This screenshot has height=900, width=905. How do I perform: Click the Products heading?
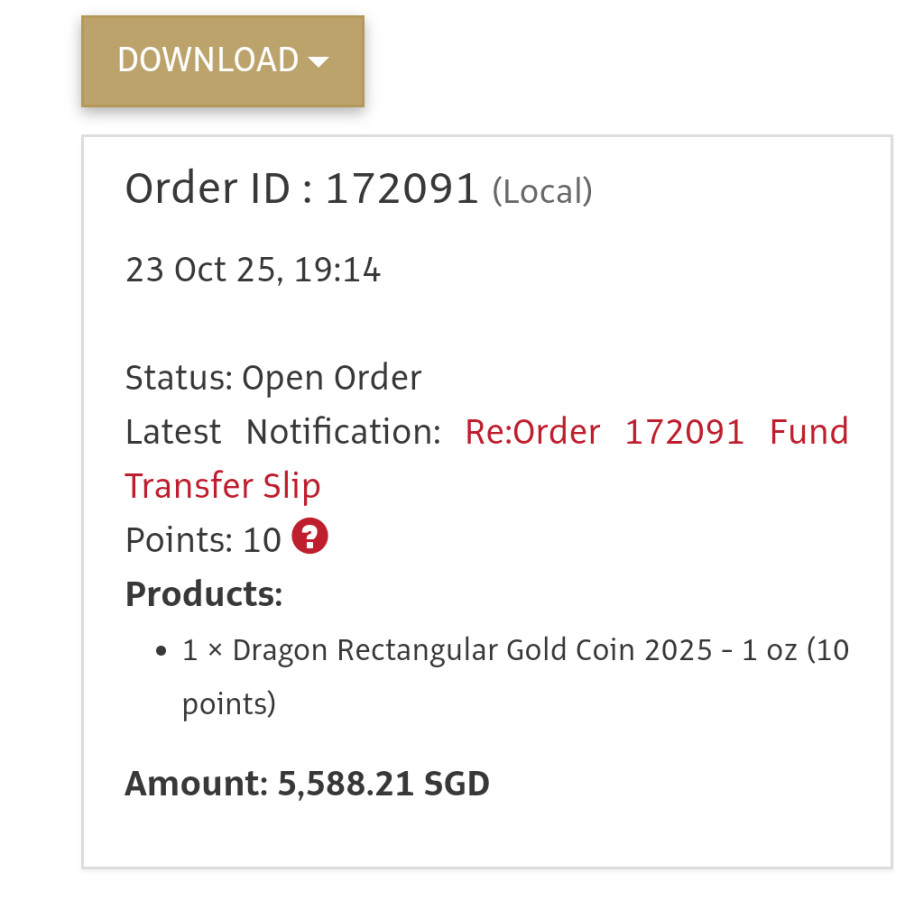[204, 594]
